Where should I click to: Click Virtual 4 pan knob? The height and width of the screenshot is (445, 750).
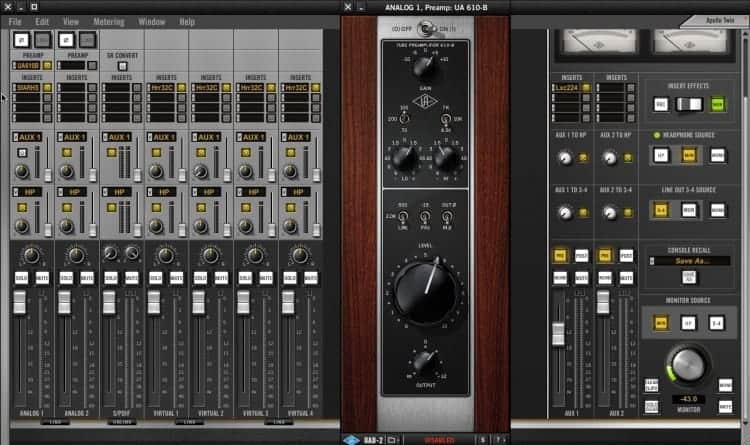pos(300,256)
